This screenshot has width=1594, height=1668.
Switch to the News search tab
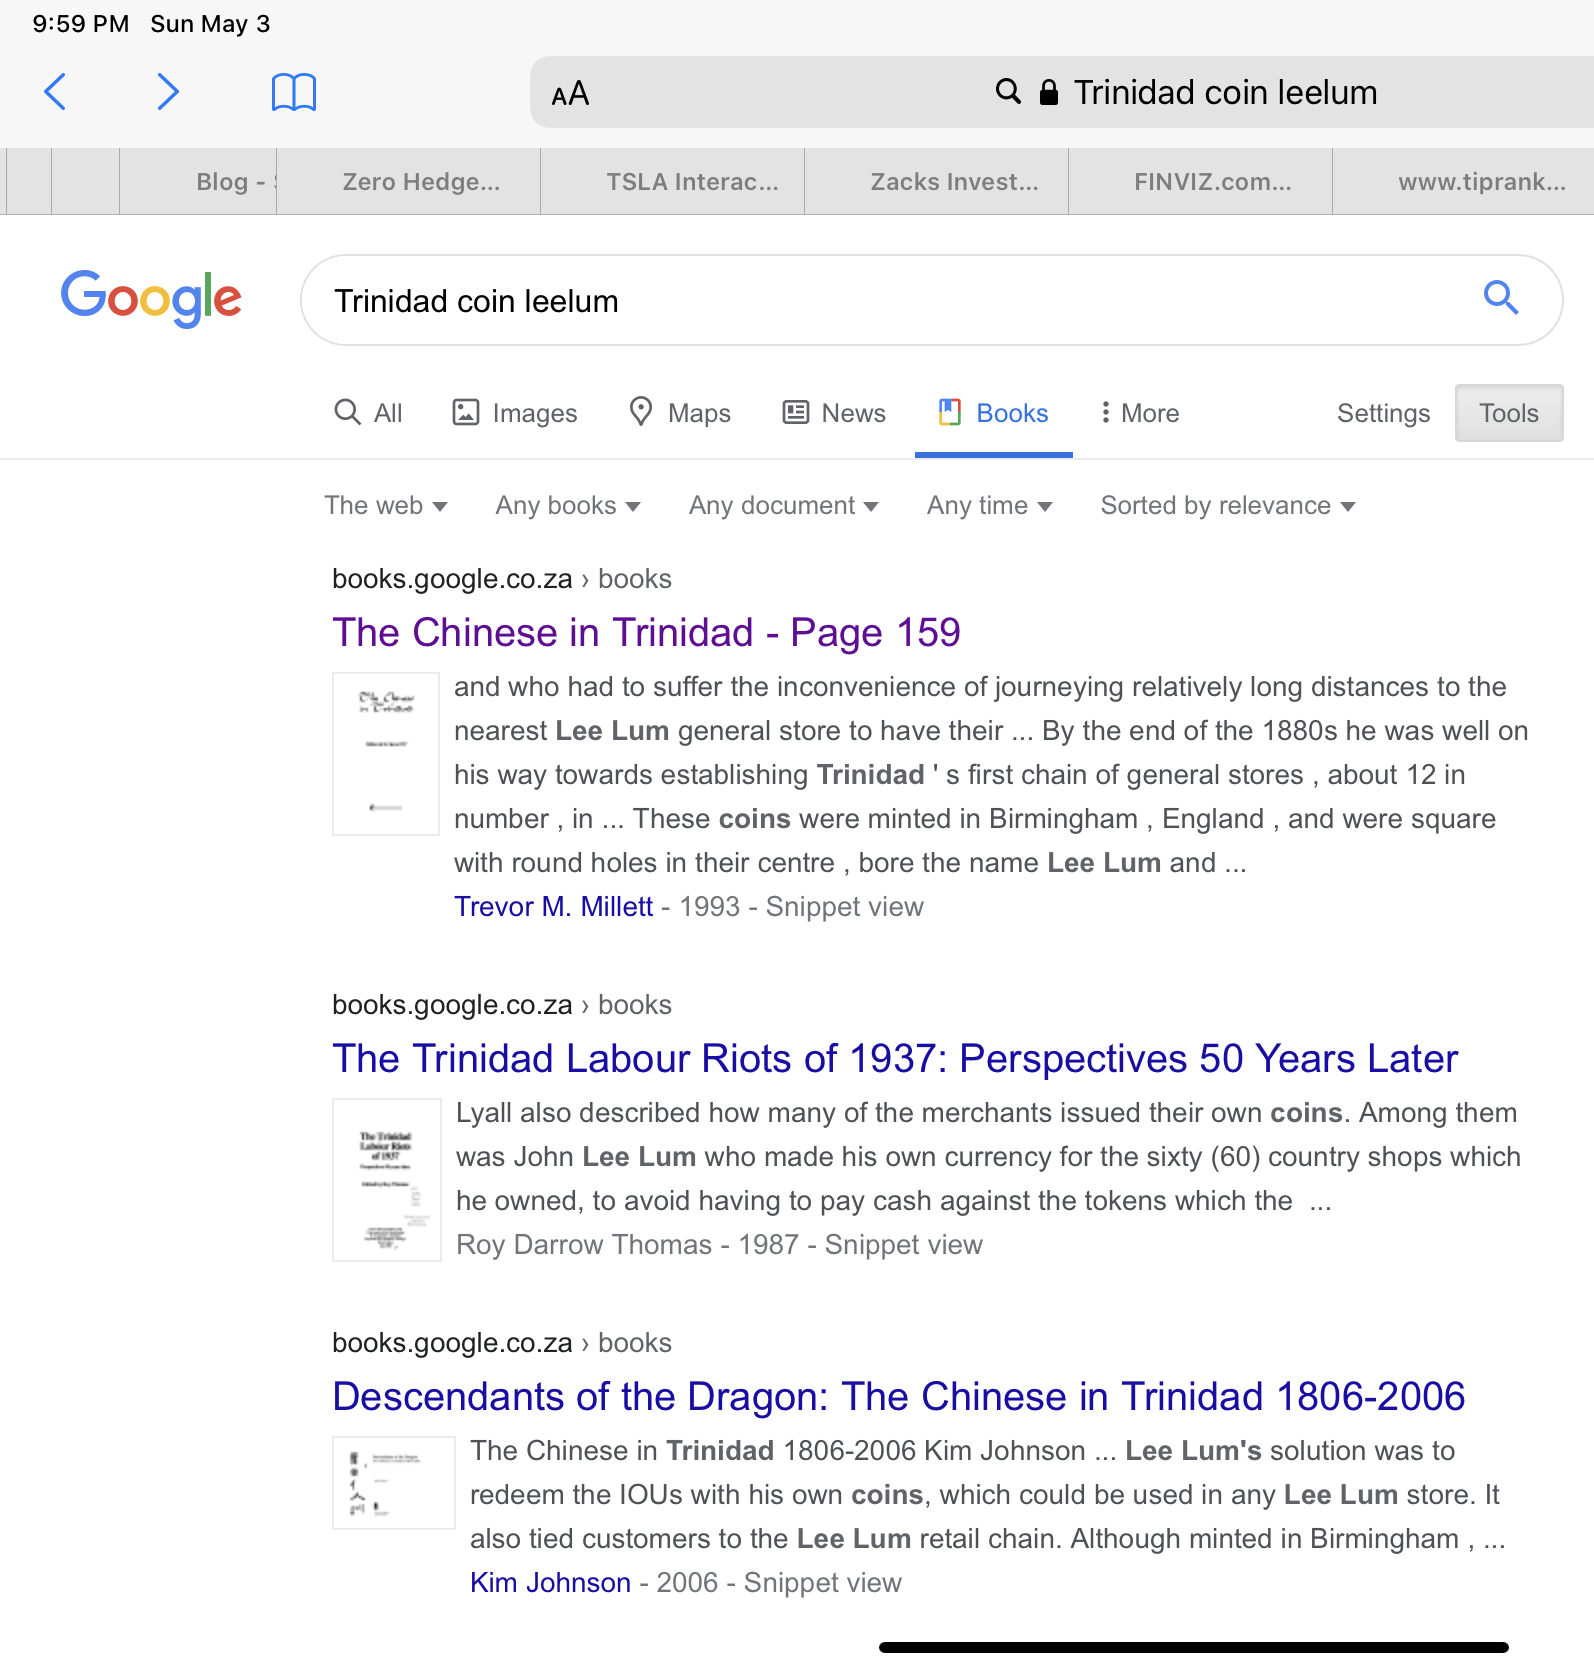[x=834, y=413]
